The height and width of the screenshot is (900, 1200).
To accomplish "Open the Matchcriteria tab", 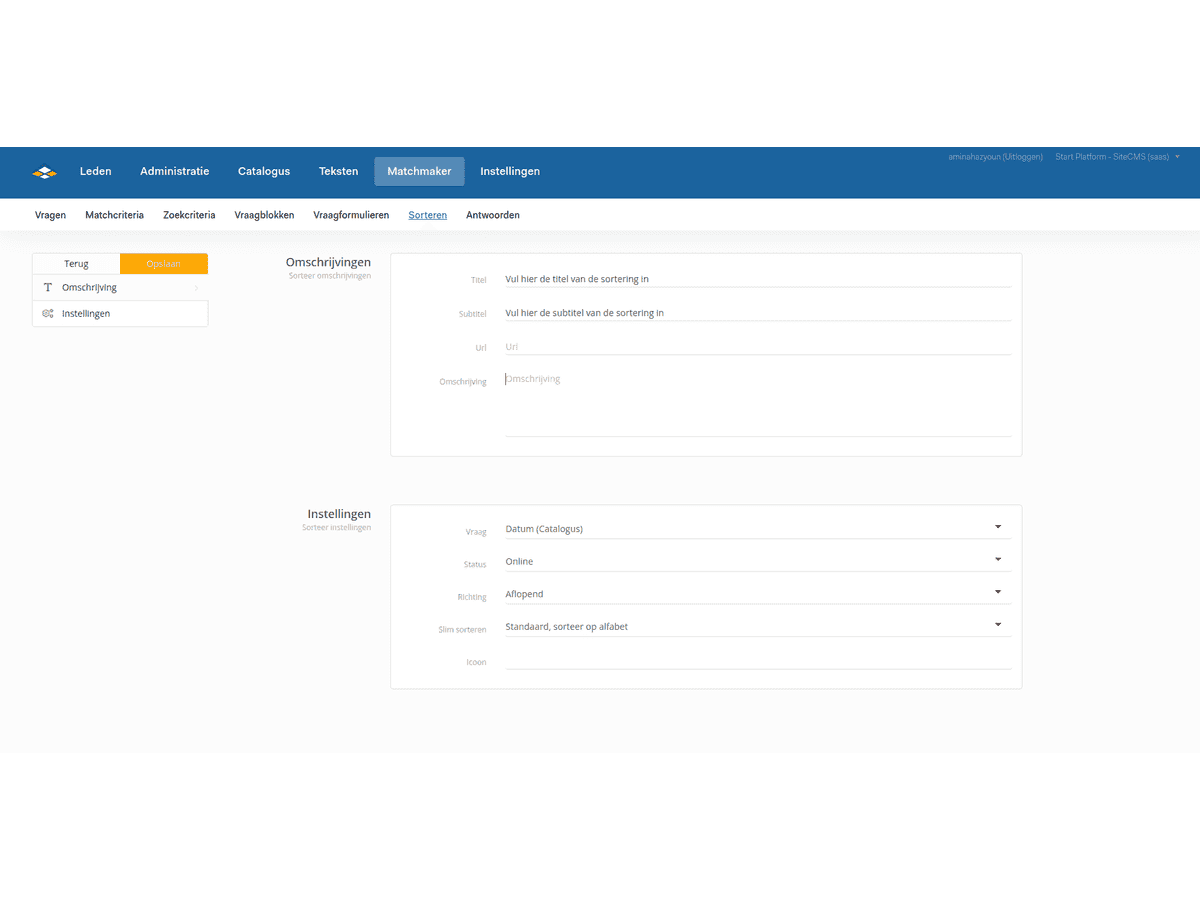I will pos(114,215).
